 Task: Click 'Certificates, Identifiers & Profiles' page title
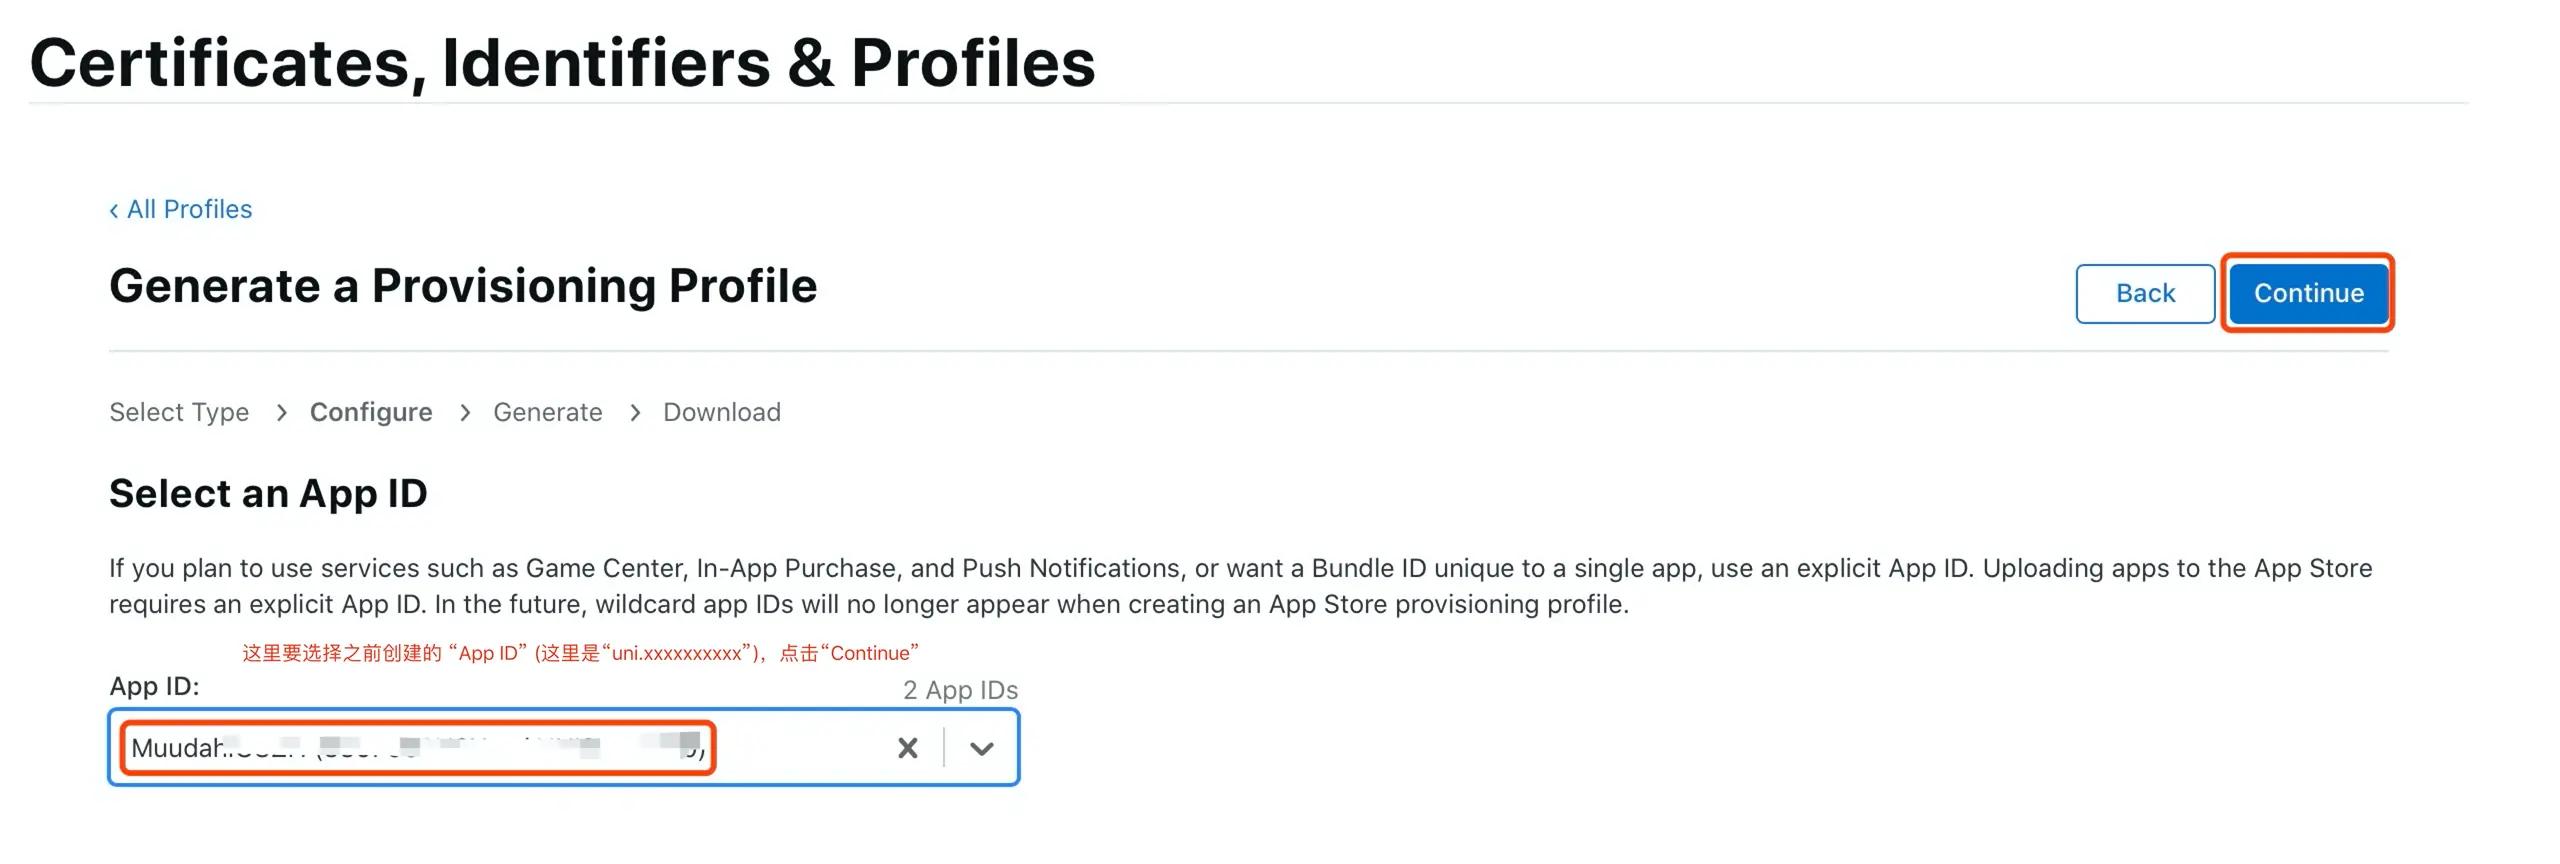click(562, 62)
